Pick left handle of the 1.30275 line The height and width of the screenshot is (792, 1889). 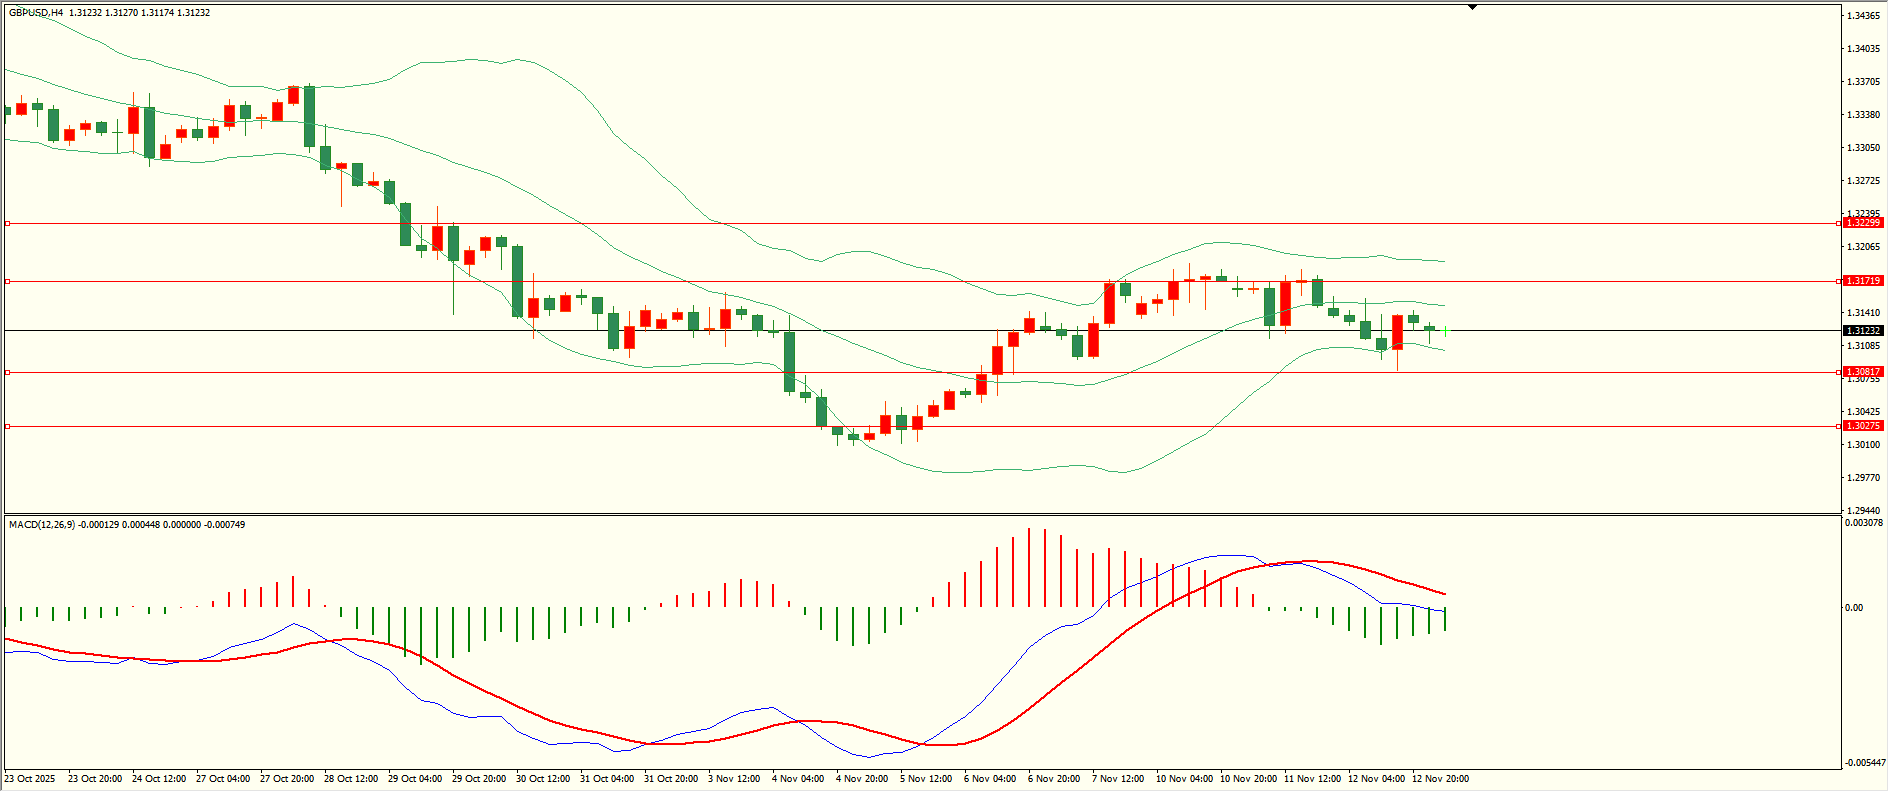(7, 426)
